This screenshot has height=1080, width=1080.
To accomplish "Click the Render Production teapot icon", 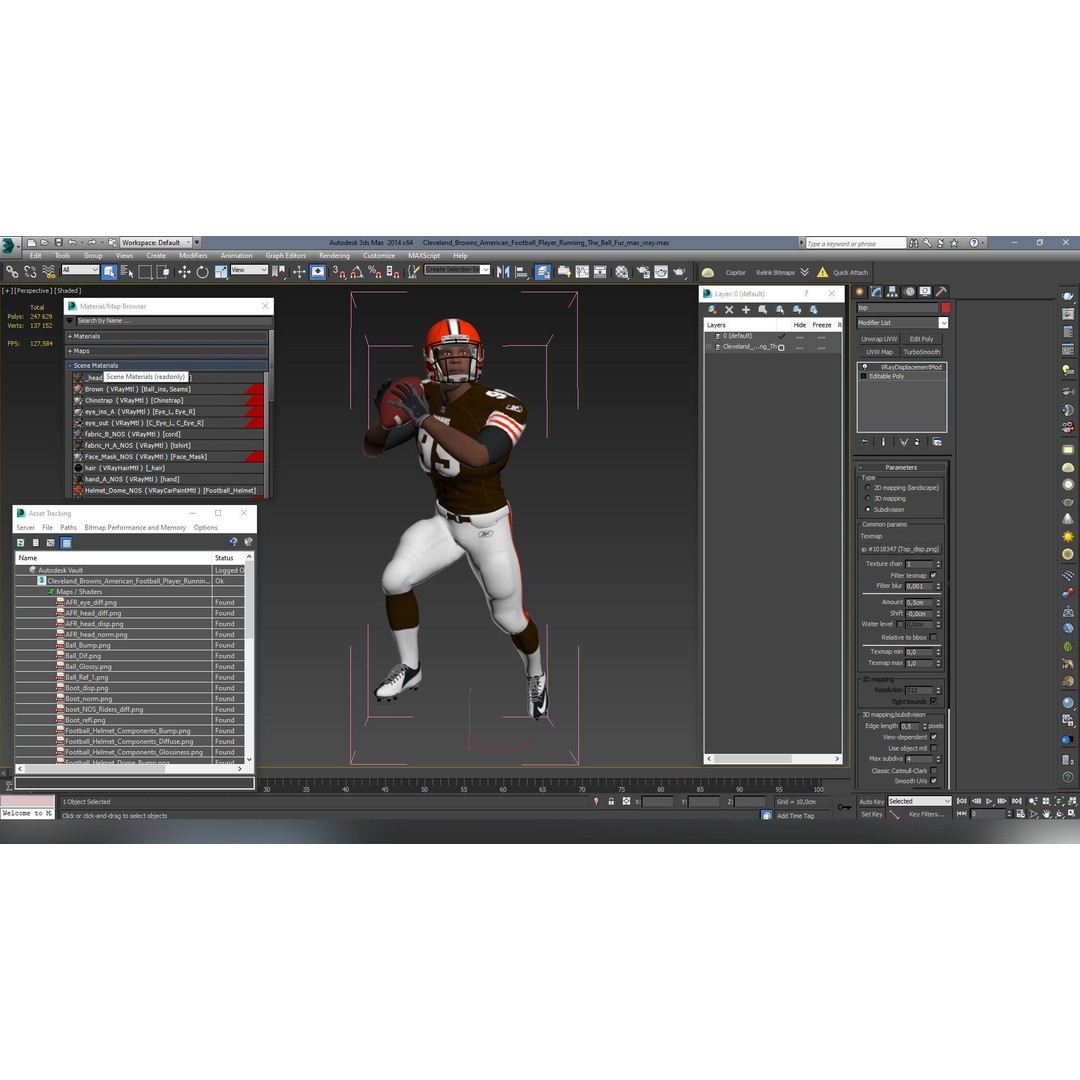I will click(679, 272).
